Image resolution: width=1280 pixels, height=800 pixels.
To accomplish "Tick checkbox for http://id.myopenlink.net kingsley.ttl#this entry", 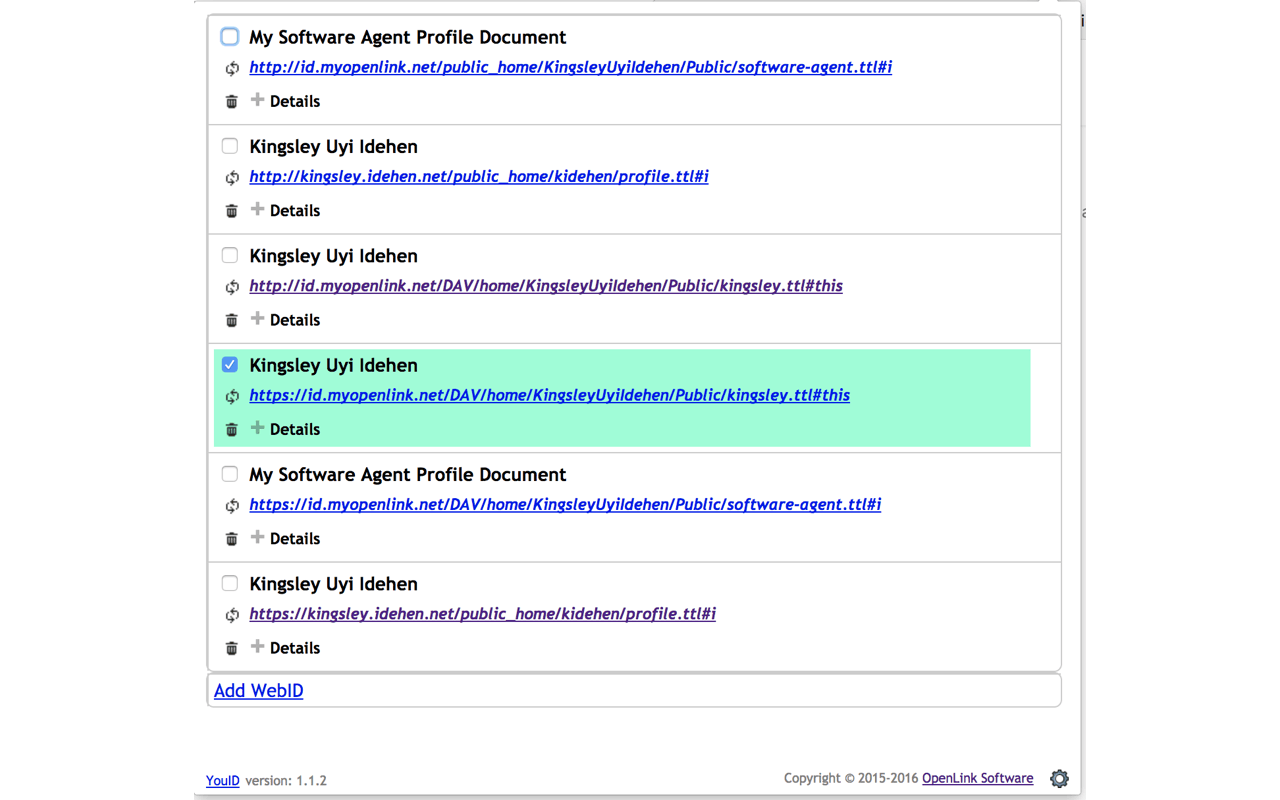I will (x=230, y=255).
